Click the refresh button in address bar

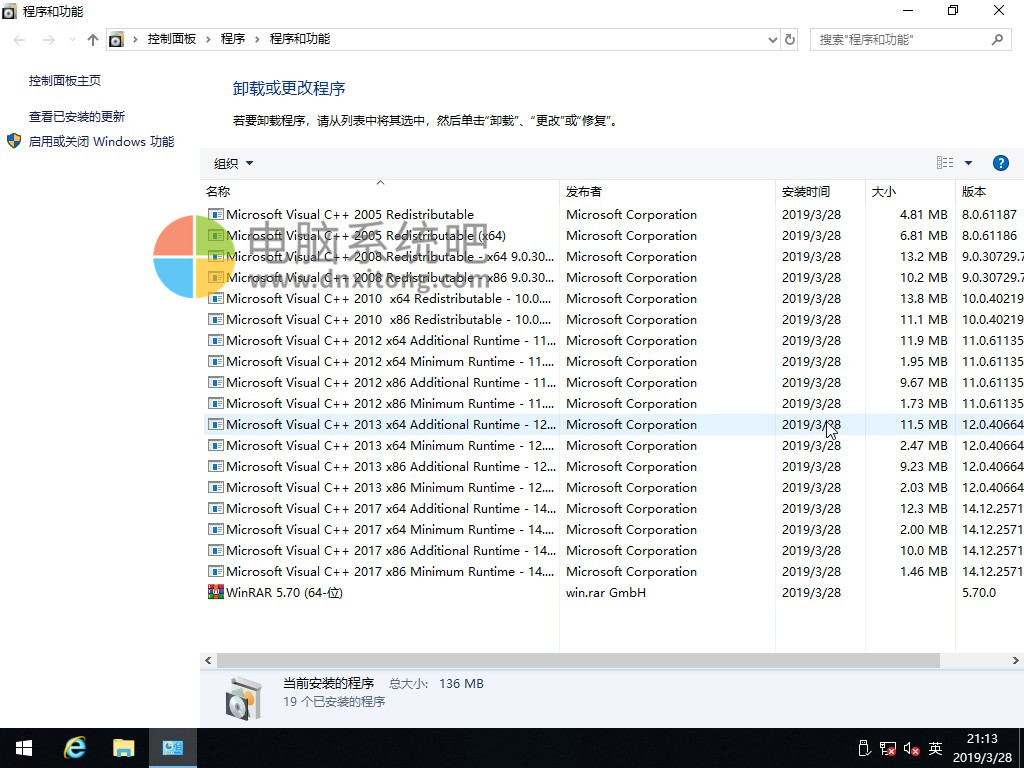790,40
